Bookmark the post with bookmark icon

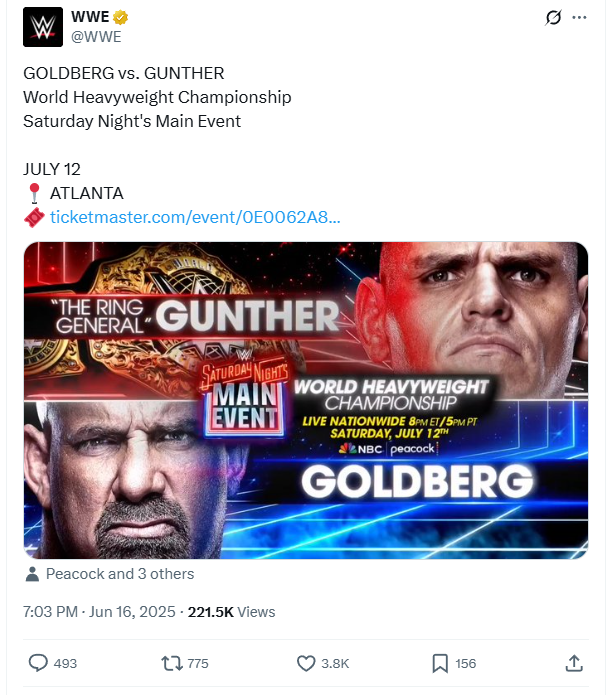tap(440, 663)
